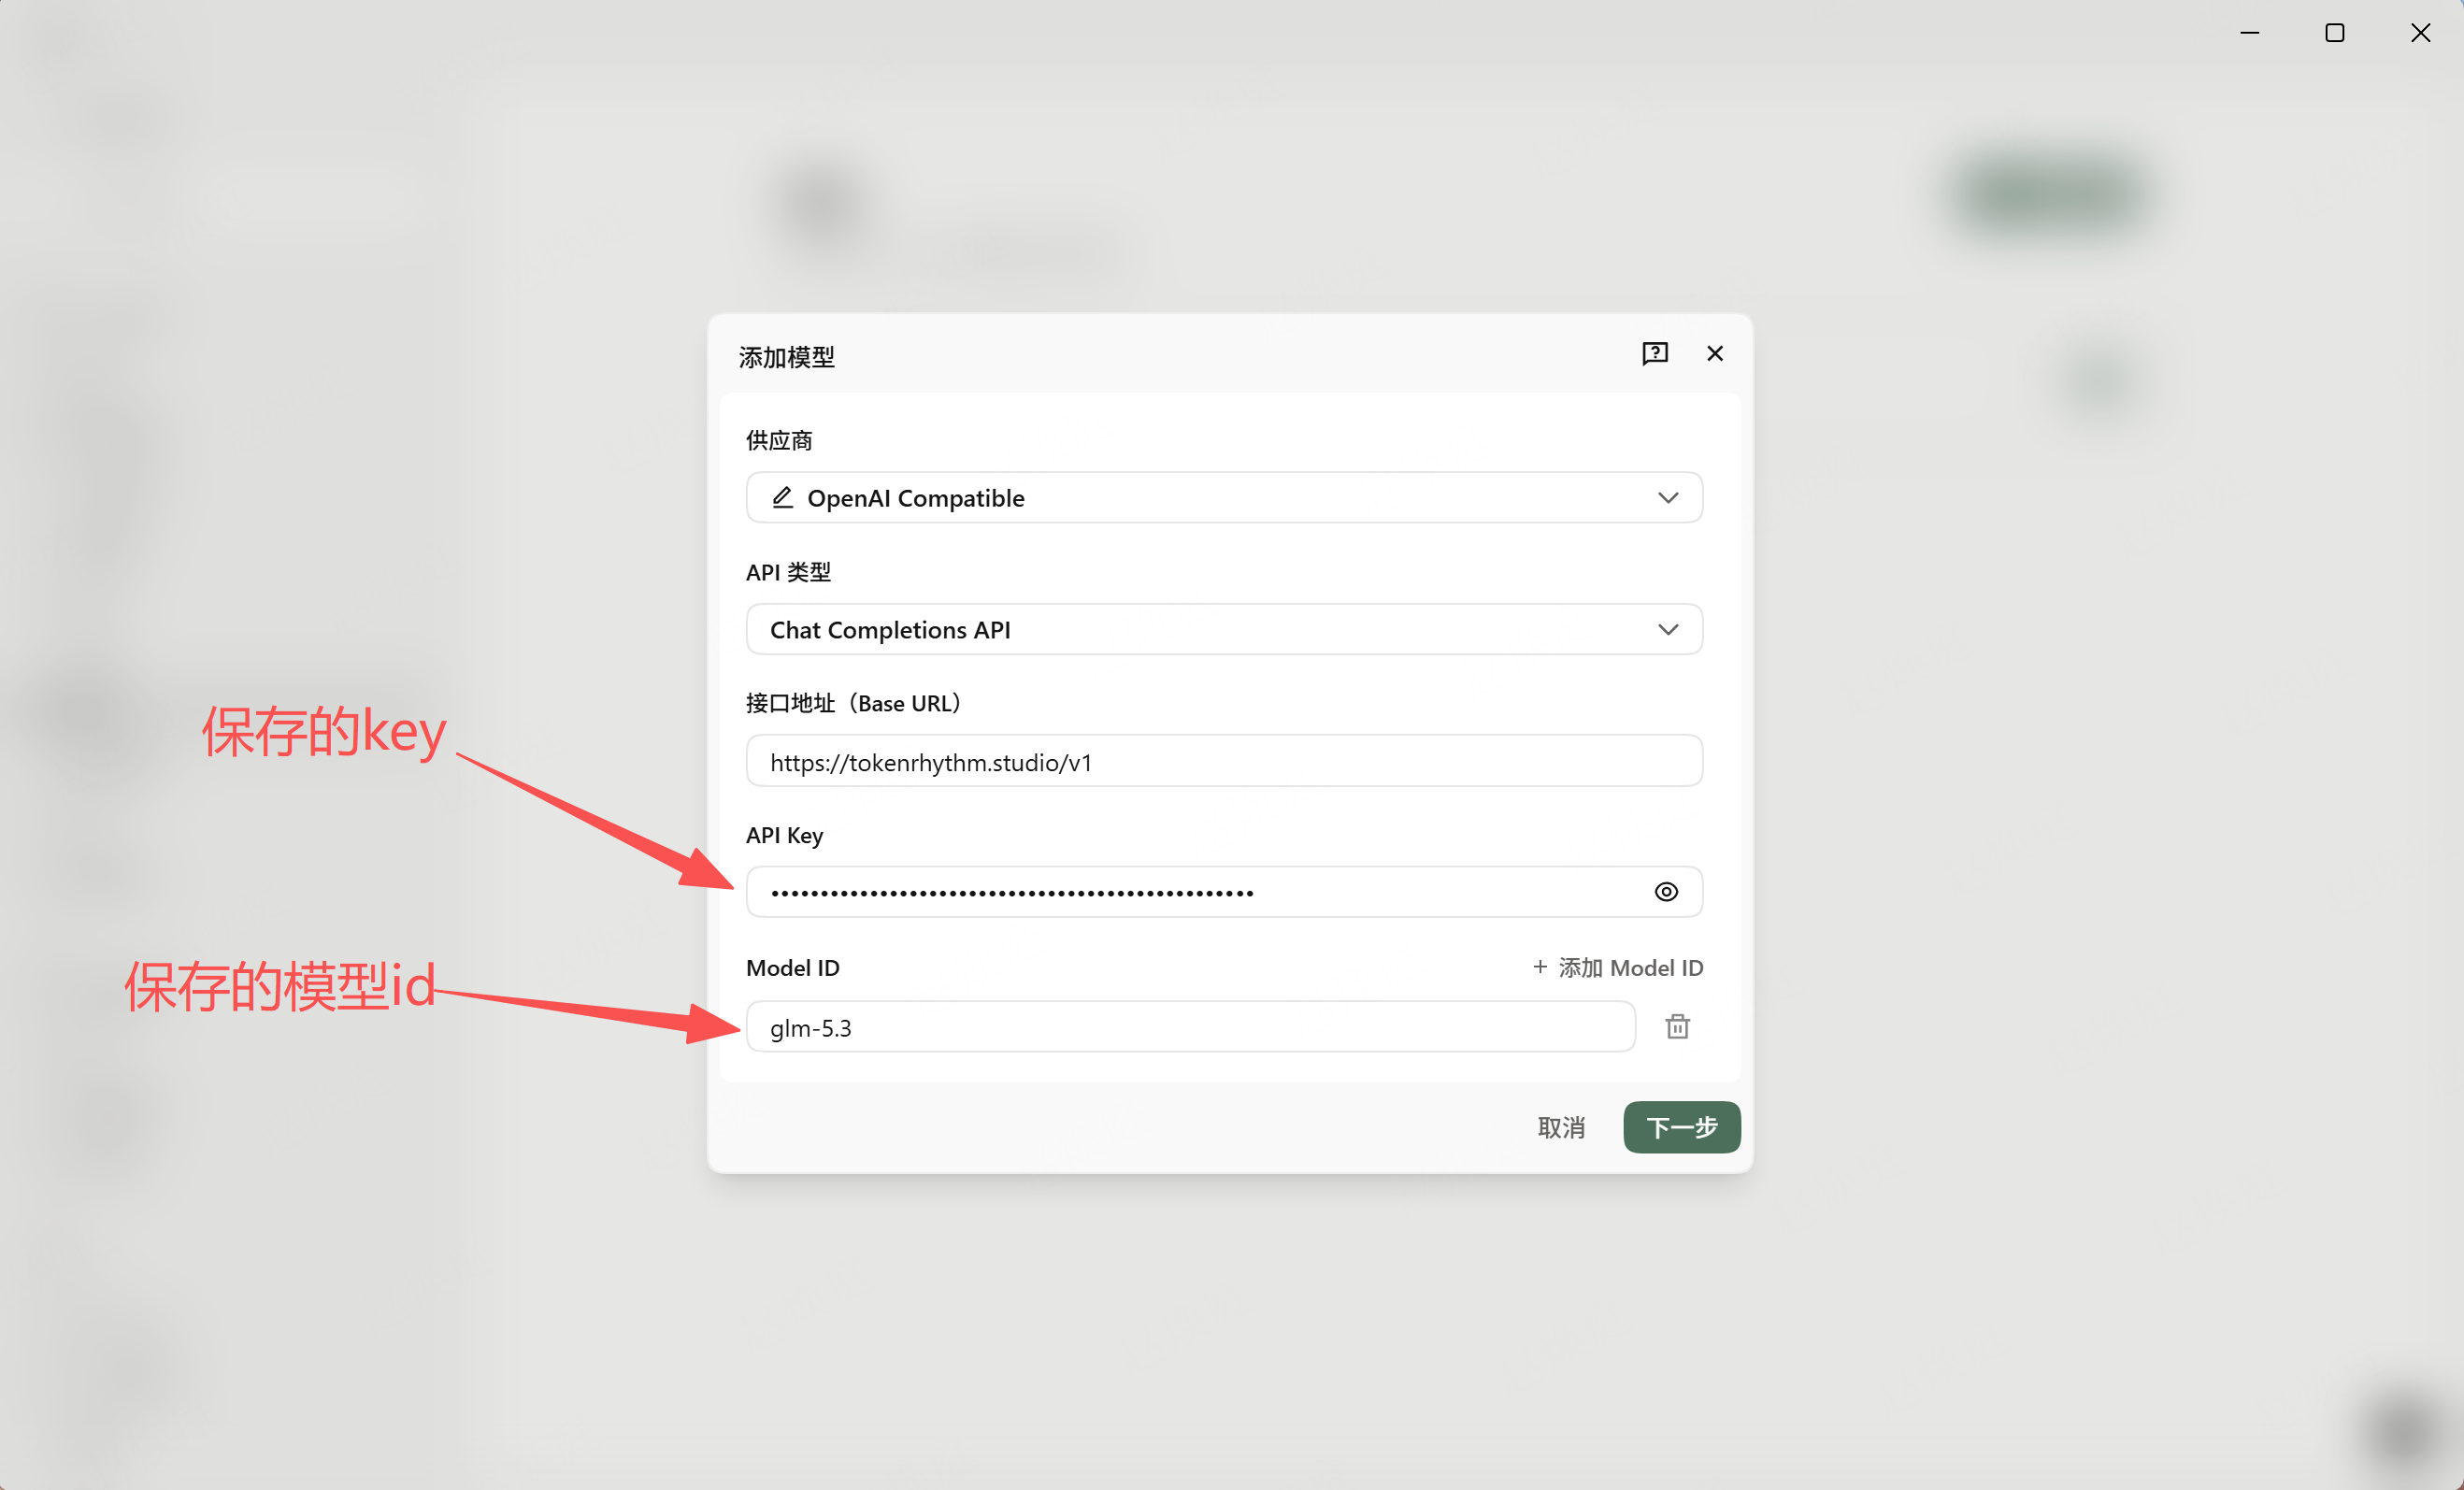Screen dimensions: 2464x1490
Task: Click the 添加模型 dialog title
Action: coord(787,357)
